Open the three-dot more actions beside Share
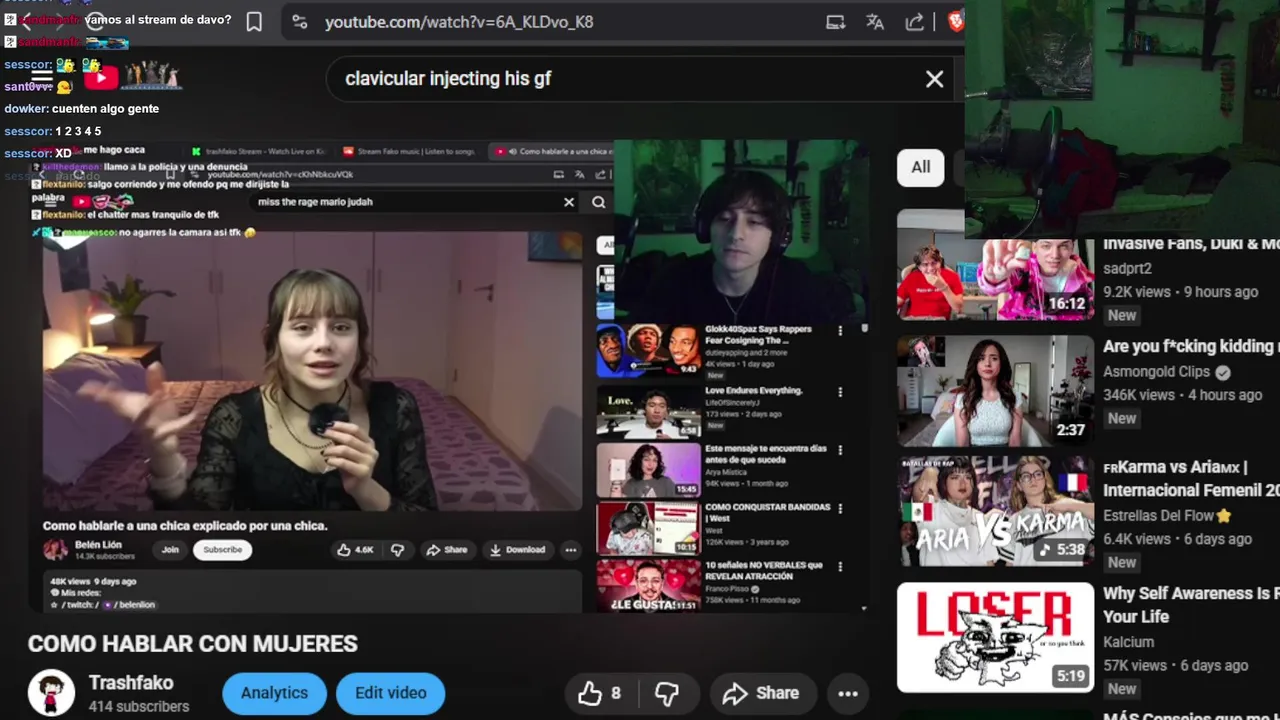Screen dimensions: 1280x720 click(848, 693)
